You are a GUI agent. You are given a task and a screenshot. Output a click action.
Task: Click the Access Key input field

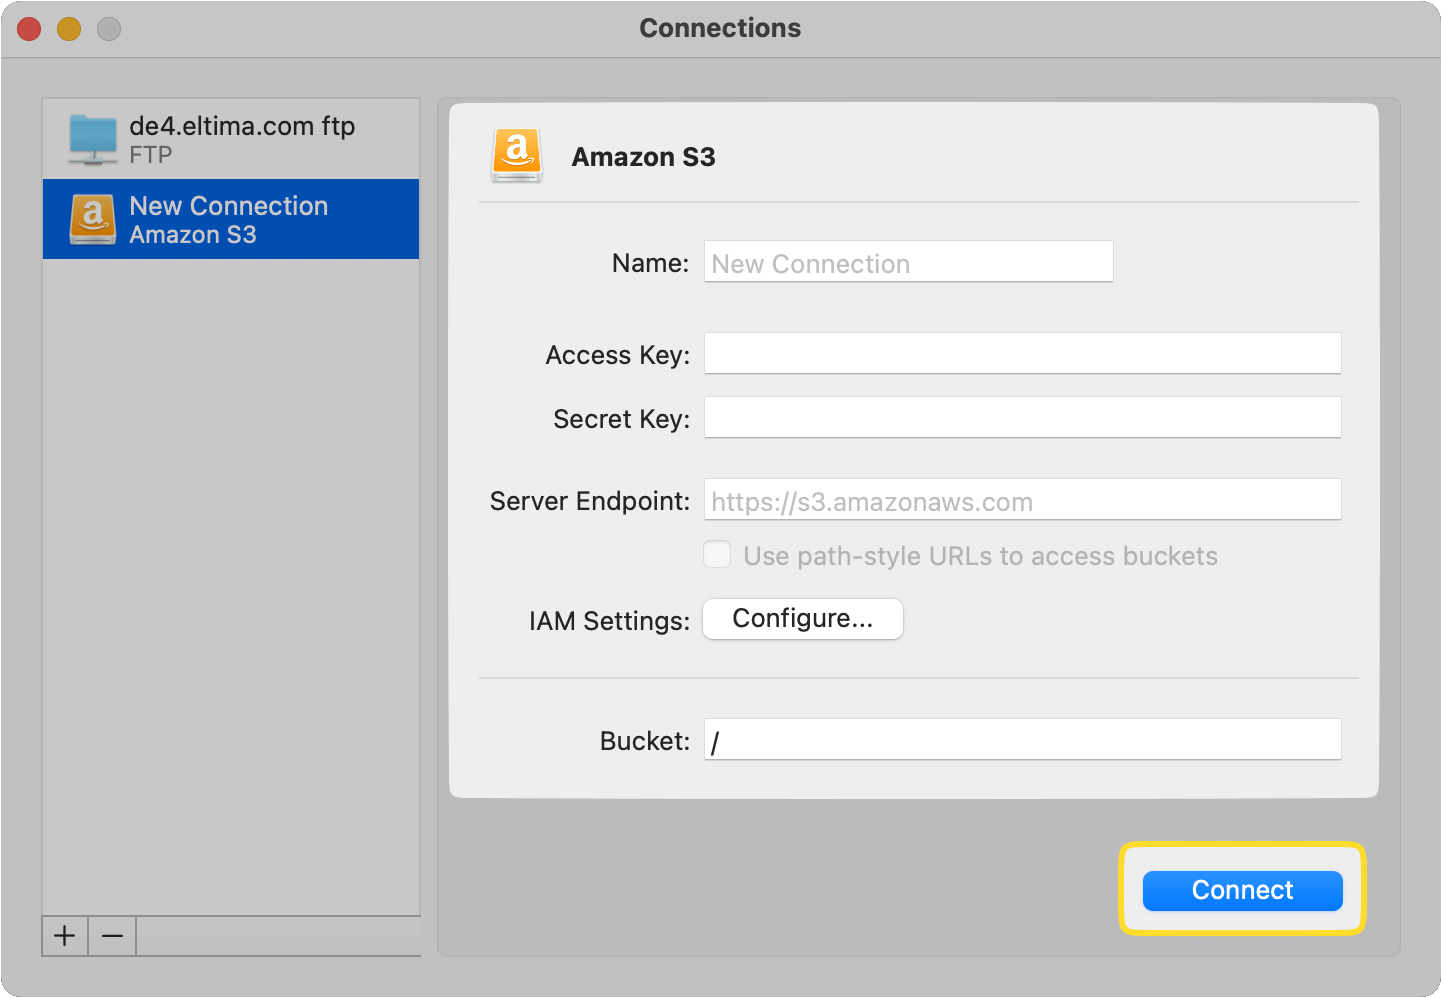click(x=1022, y=353)
